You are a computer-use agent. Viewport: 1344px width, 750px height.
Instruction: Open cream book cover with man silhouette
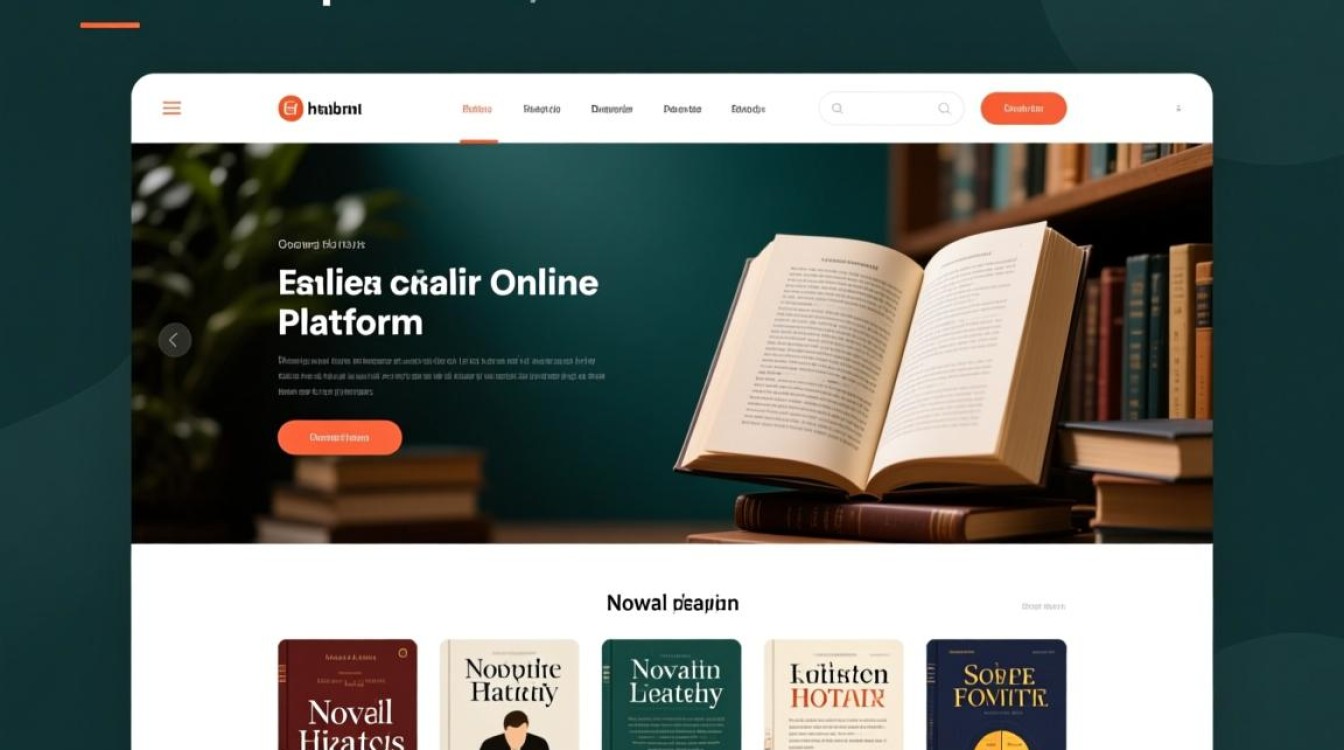click(x=509, y=695)
